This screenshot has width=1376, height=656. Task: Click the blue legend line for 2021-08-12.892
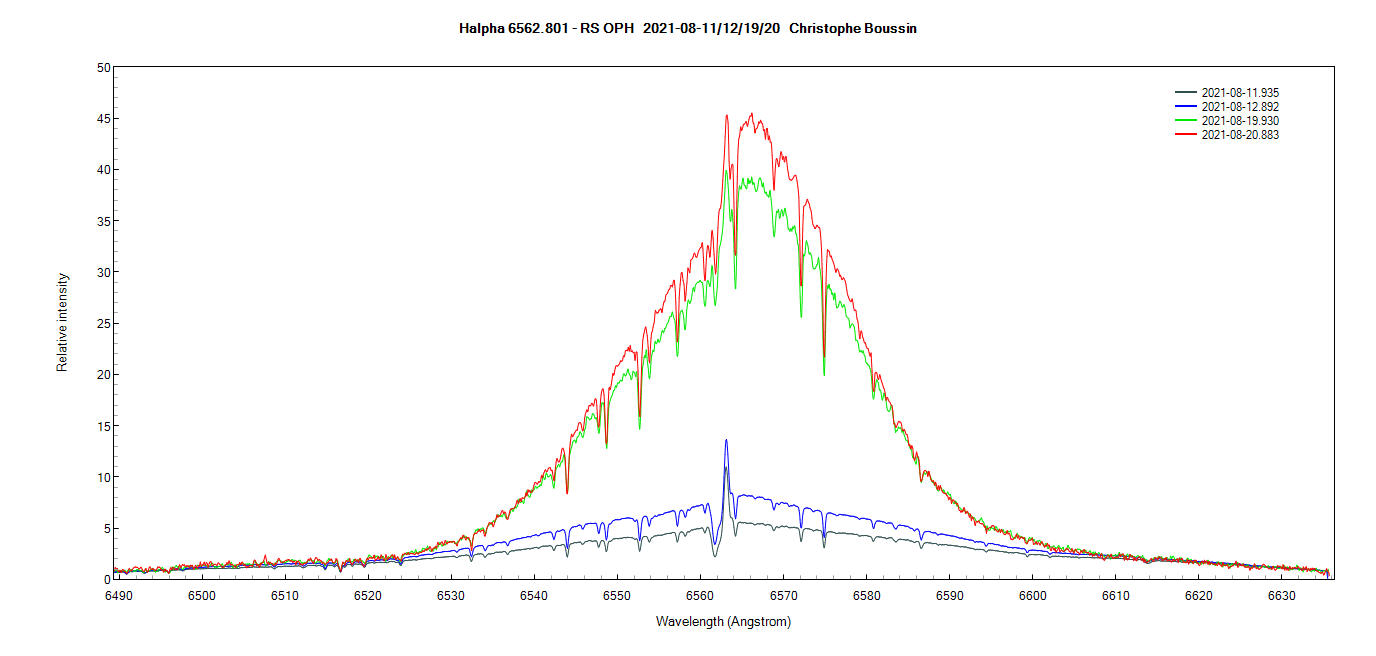tap(1186, 107)
